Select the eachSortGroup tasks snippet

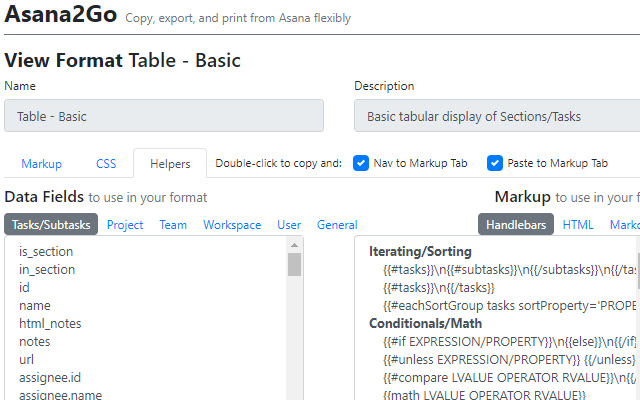(x=509, y=305)
